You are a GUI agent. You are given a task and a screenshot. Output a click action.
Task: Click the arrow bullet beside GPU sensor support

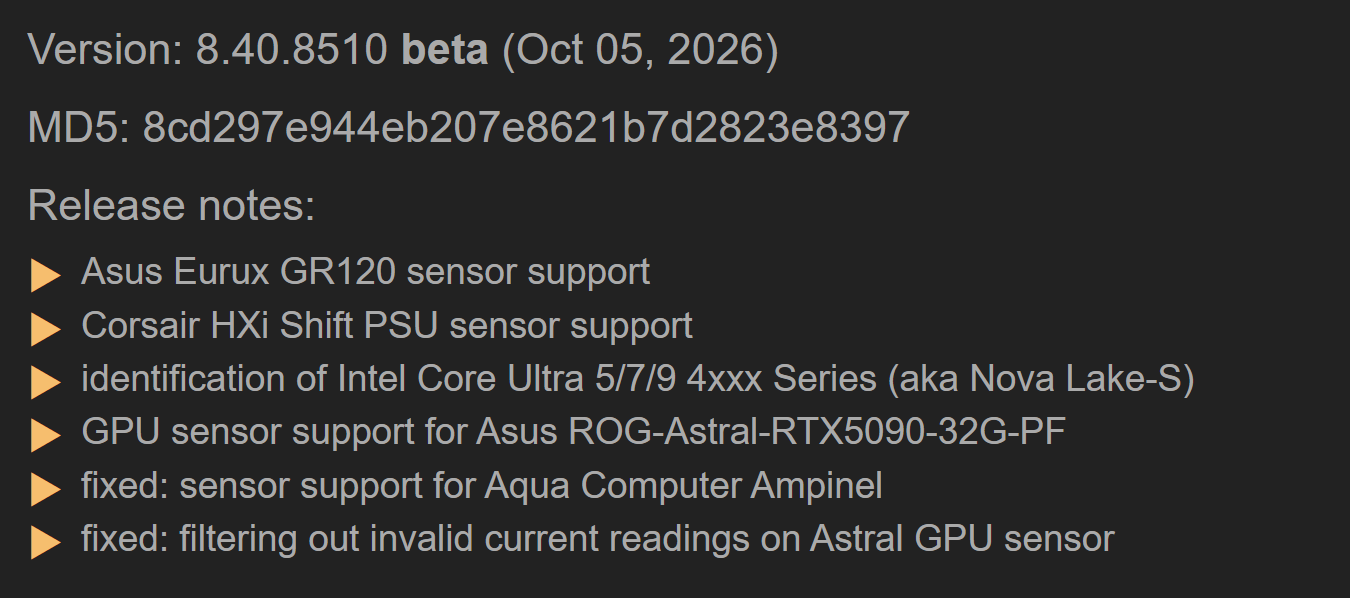click(46, 436)
